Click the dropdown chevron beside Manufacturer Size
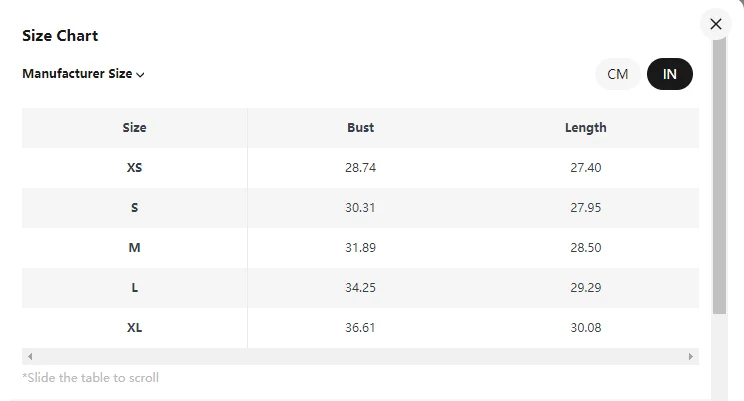 pyautogui.click(x=141, y=75)
